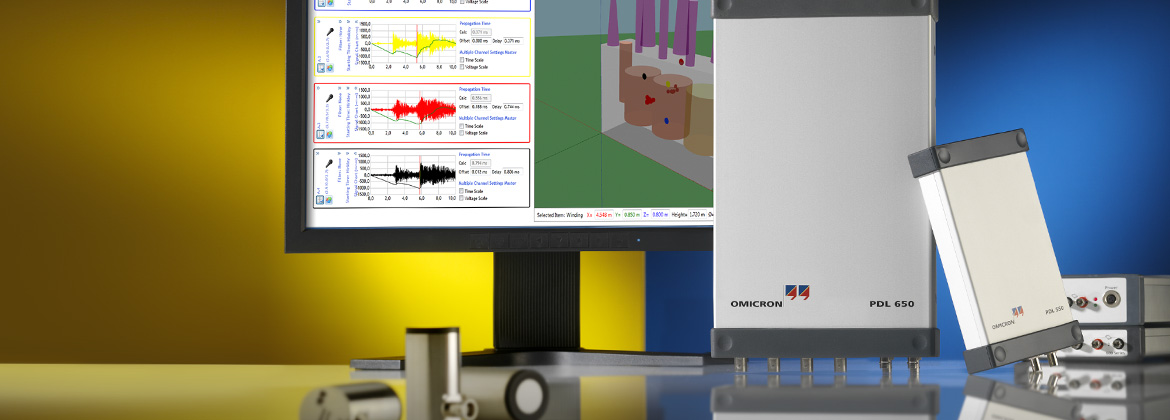
Task: Click the colored round icon in the yellow panel
Action: click(x=330, y=68)
